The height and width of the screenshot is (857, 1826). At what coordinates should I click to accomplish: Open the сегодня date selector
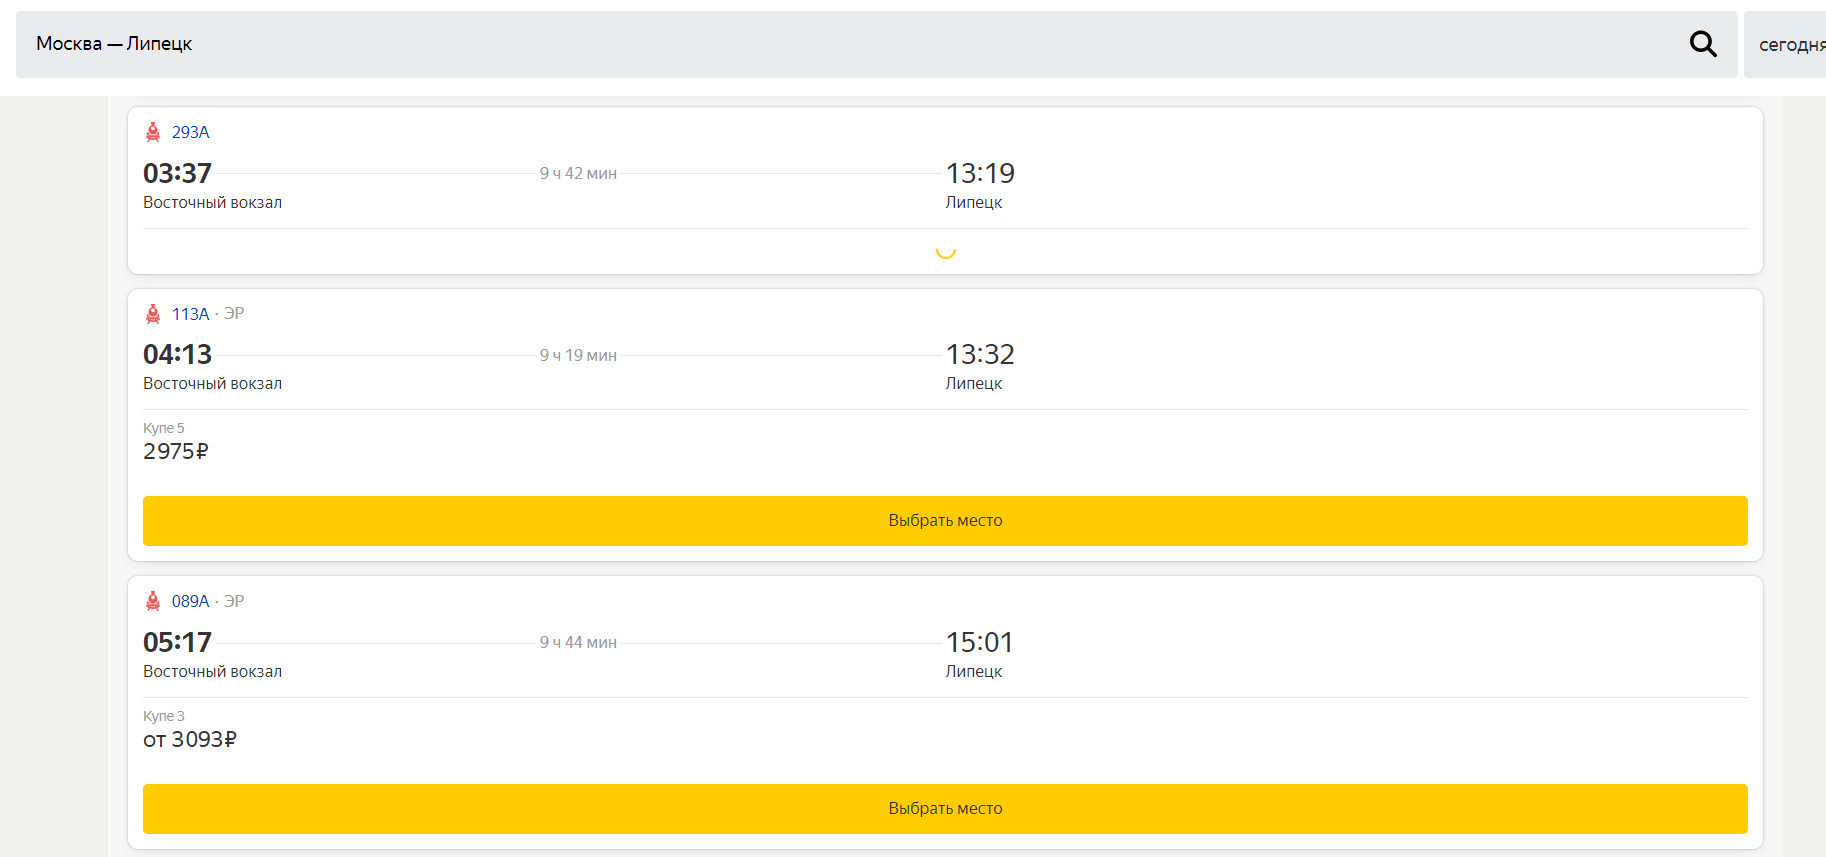tap(1790, 45)
